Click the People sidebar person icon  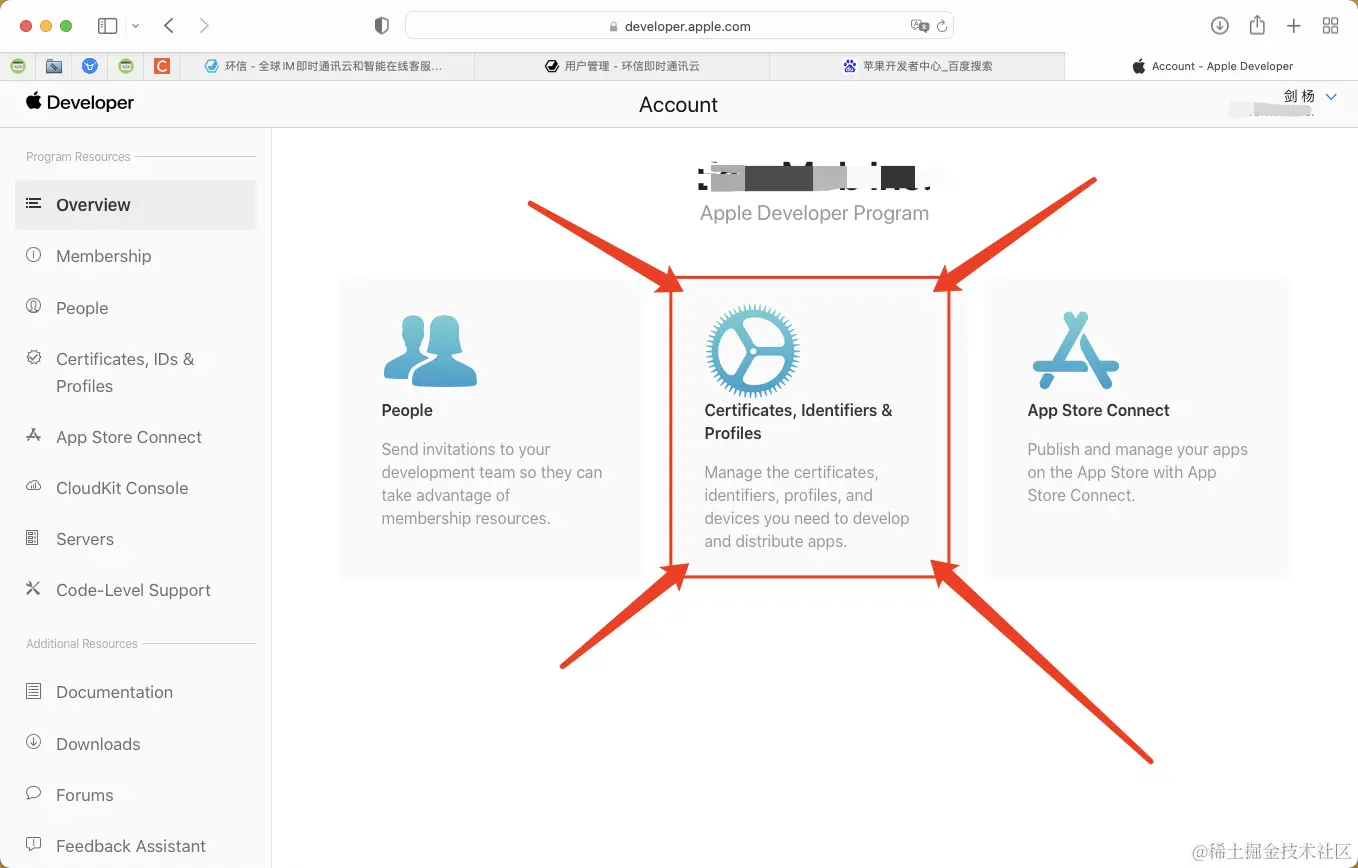[34, 306]
